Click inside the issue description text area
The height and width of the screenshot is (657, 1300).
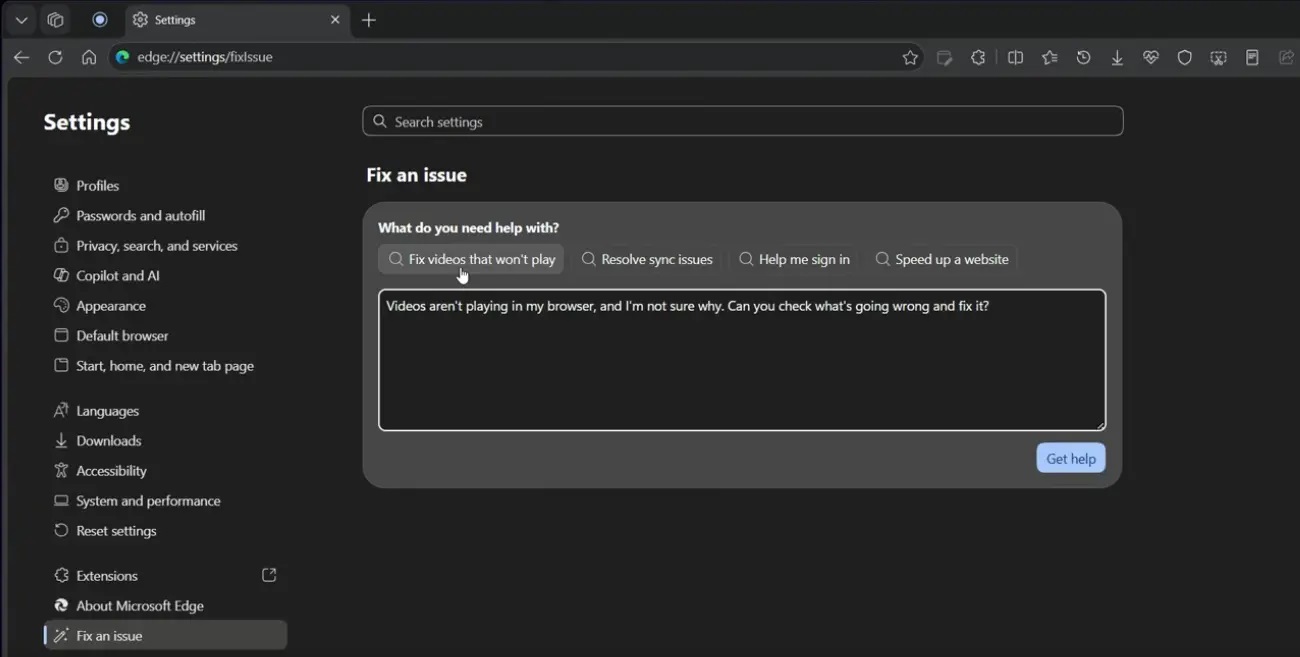click(742, 360)
